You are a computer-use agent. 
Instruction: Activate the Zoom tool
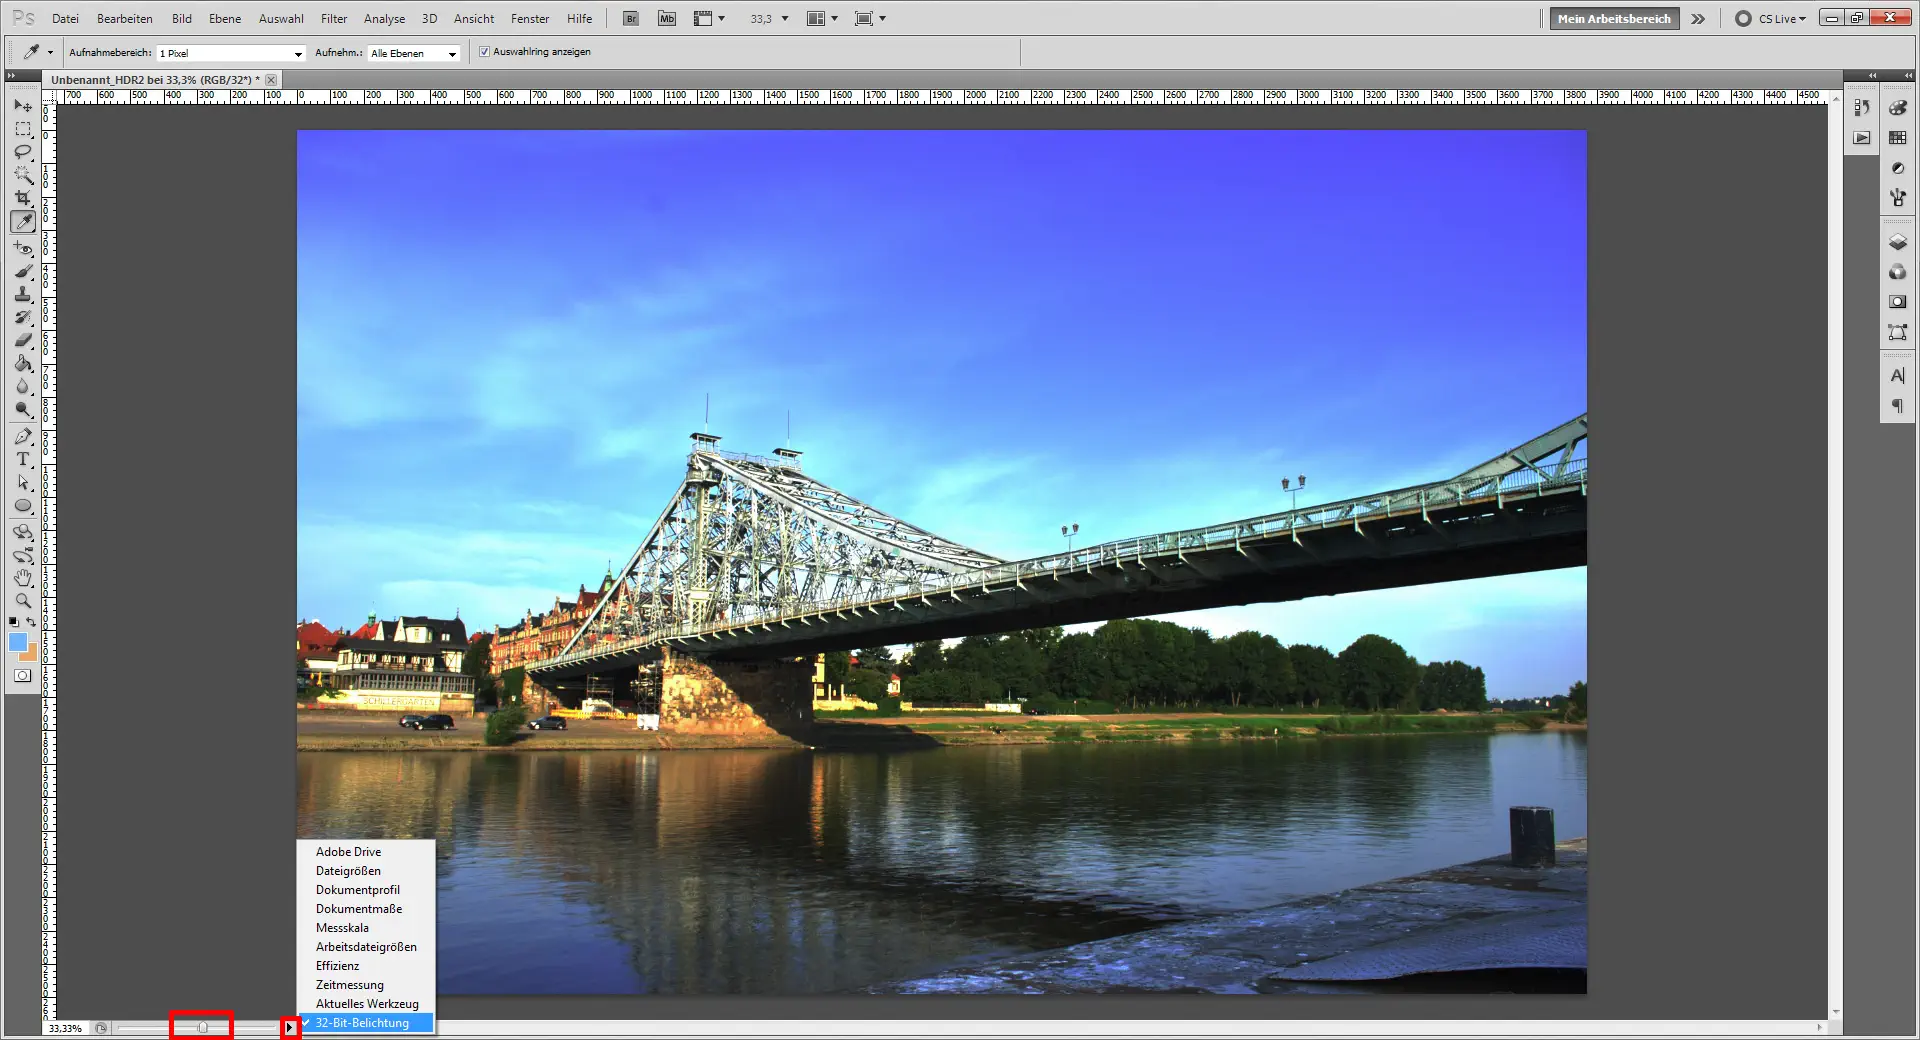[22, 601]
